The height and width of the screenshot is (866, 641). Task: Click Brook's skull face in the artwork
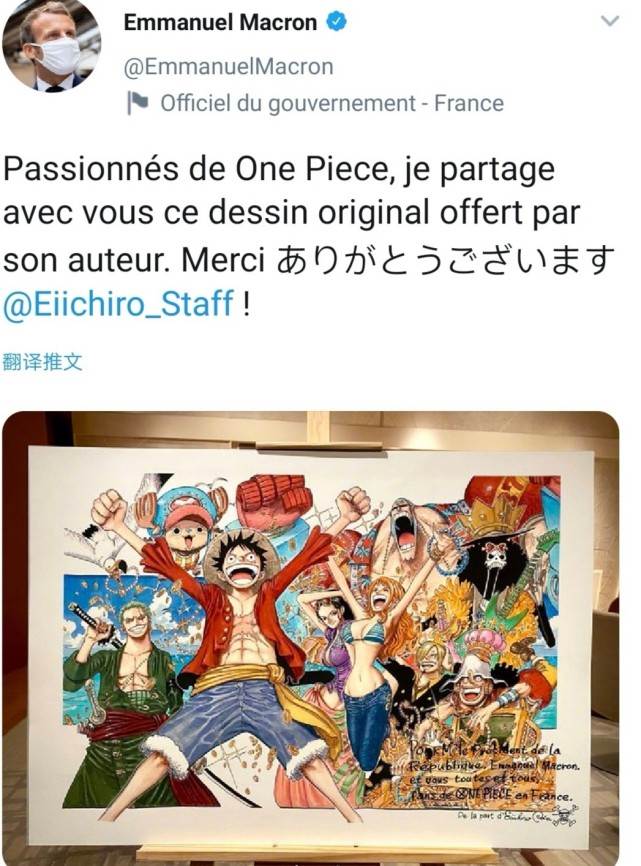[497, 556]
